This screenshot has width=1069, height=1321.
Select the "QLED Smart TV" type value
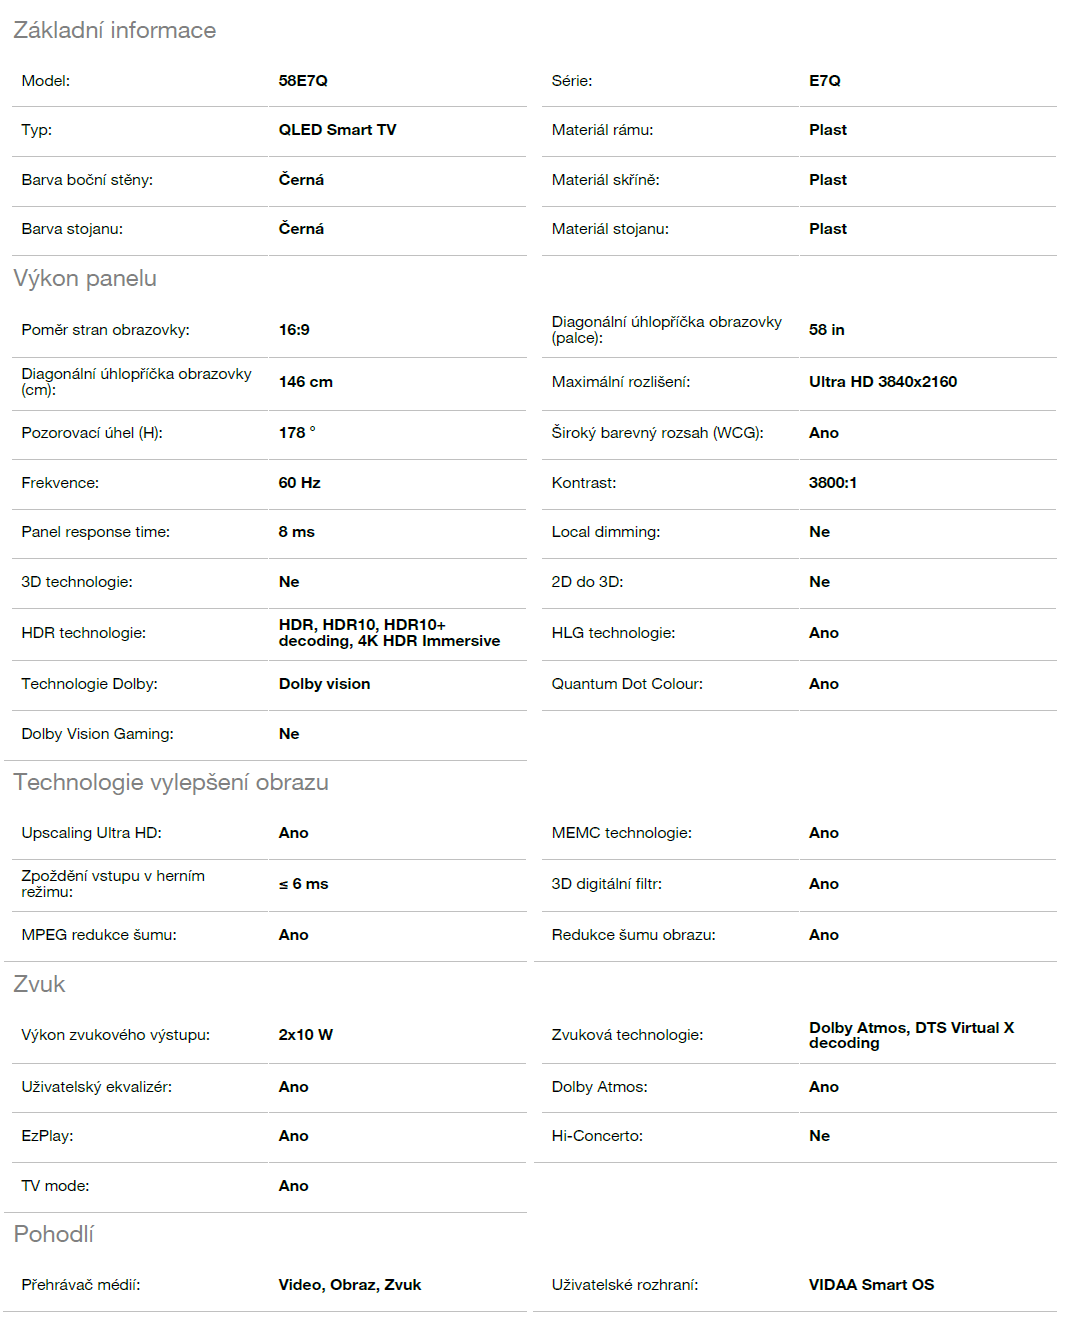[x=337, y=130]
